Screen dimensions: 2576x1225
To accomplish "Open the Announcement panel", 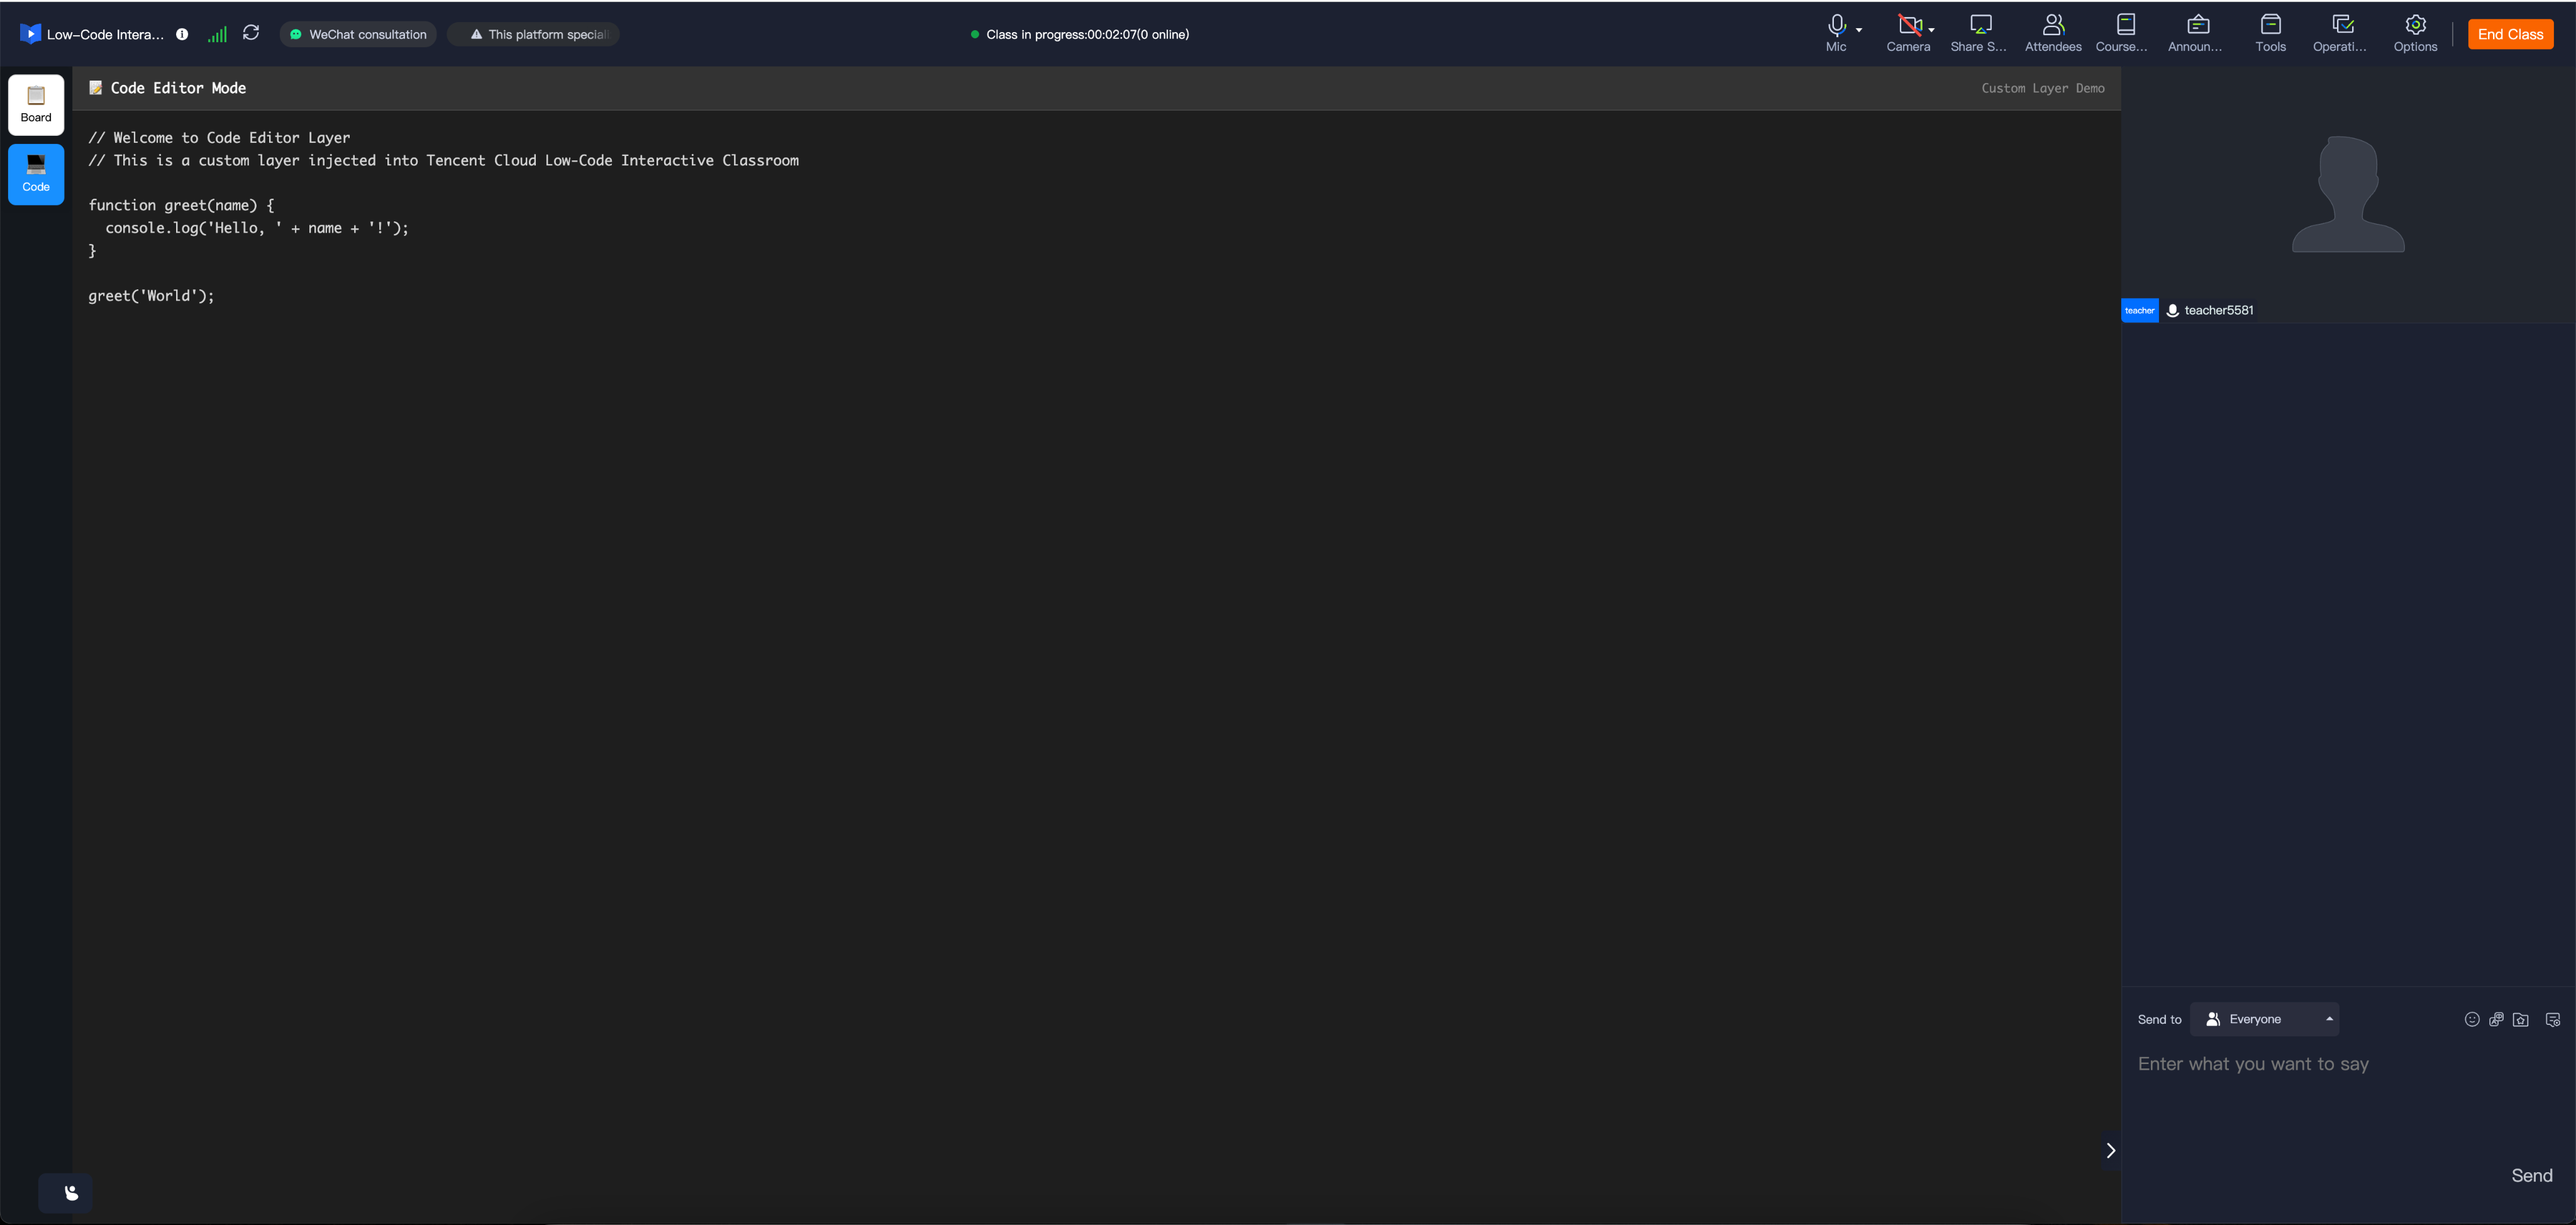I will [x=2197, y=33].
